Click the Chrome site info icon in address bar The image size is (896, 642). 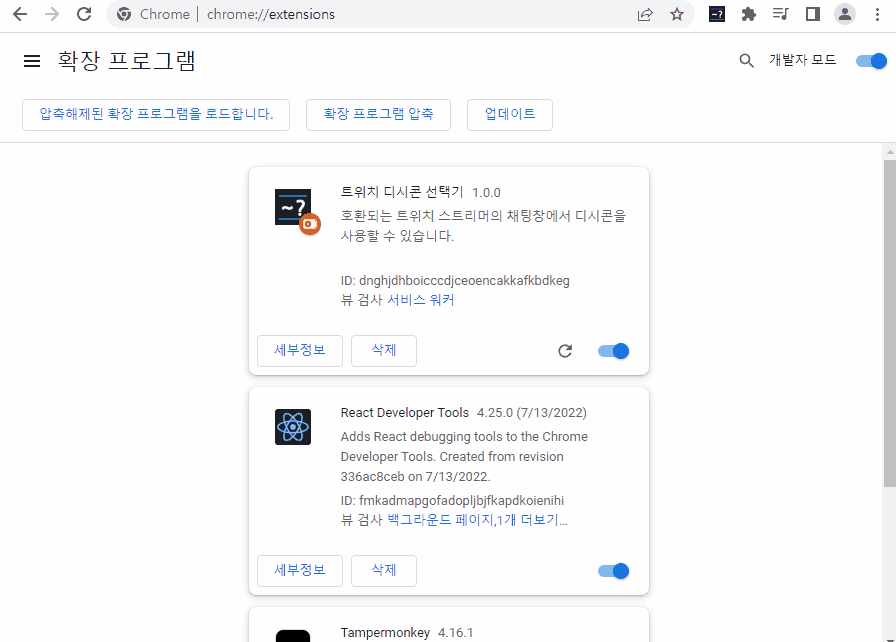[x=124, y=14]
